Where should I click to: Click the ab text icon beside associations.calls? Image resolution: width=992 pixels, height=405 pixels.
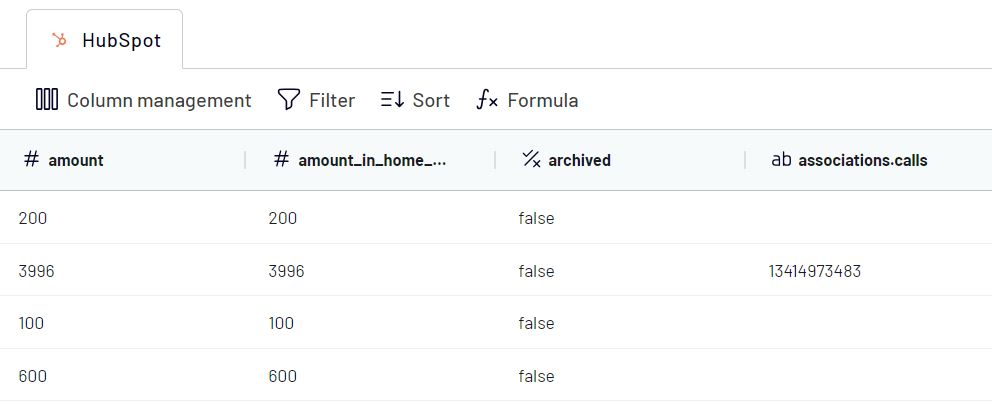point(781,160)
